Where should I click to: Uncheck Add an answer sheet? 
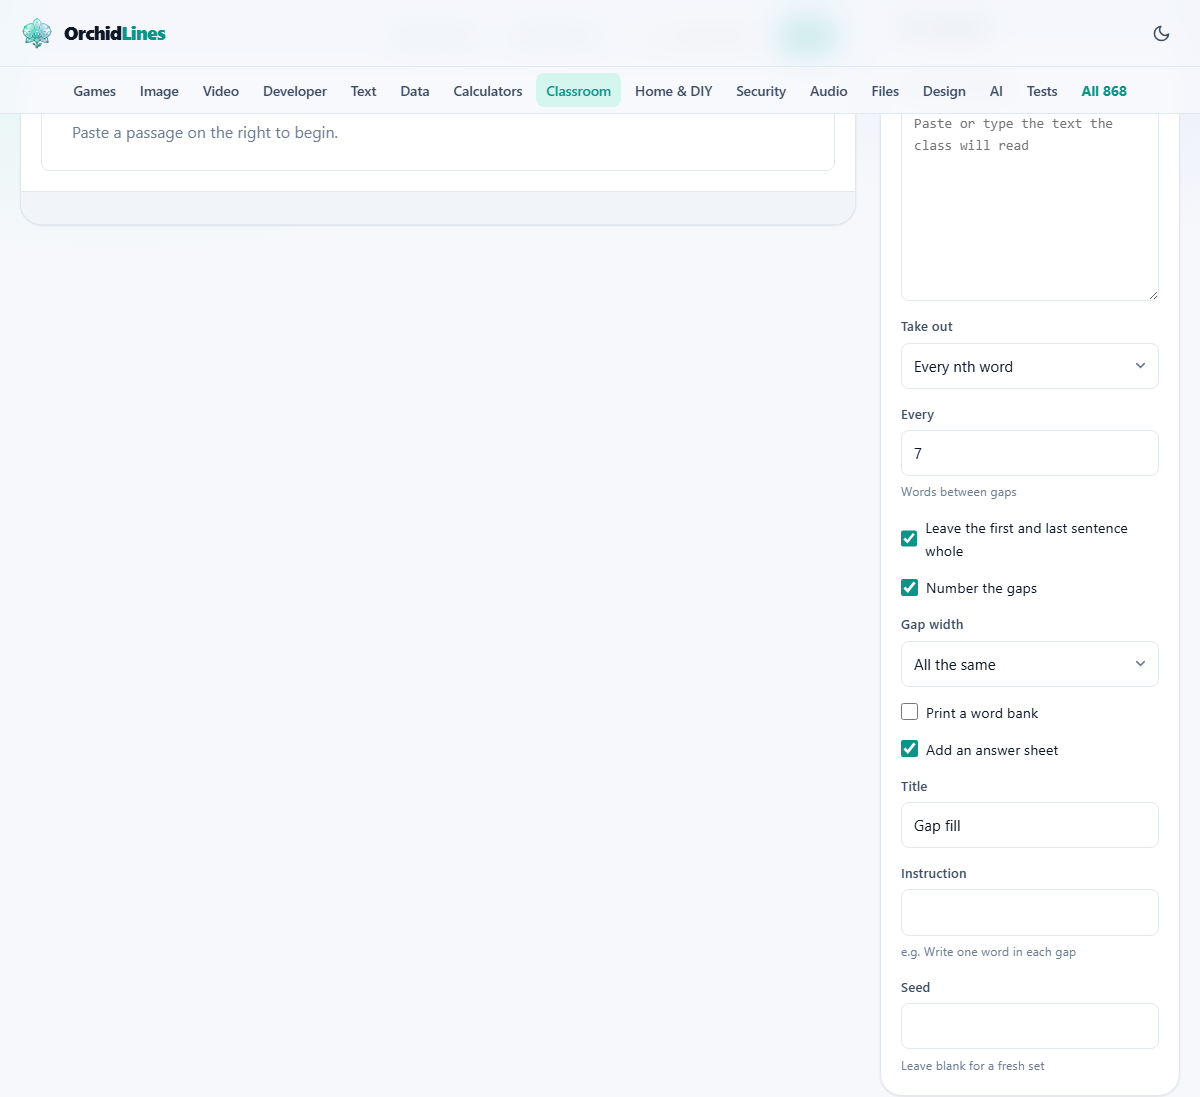(909, 749)
